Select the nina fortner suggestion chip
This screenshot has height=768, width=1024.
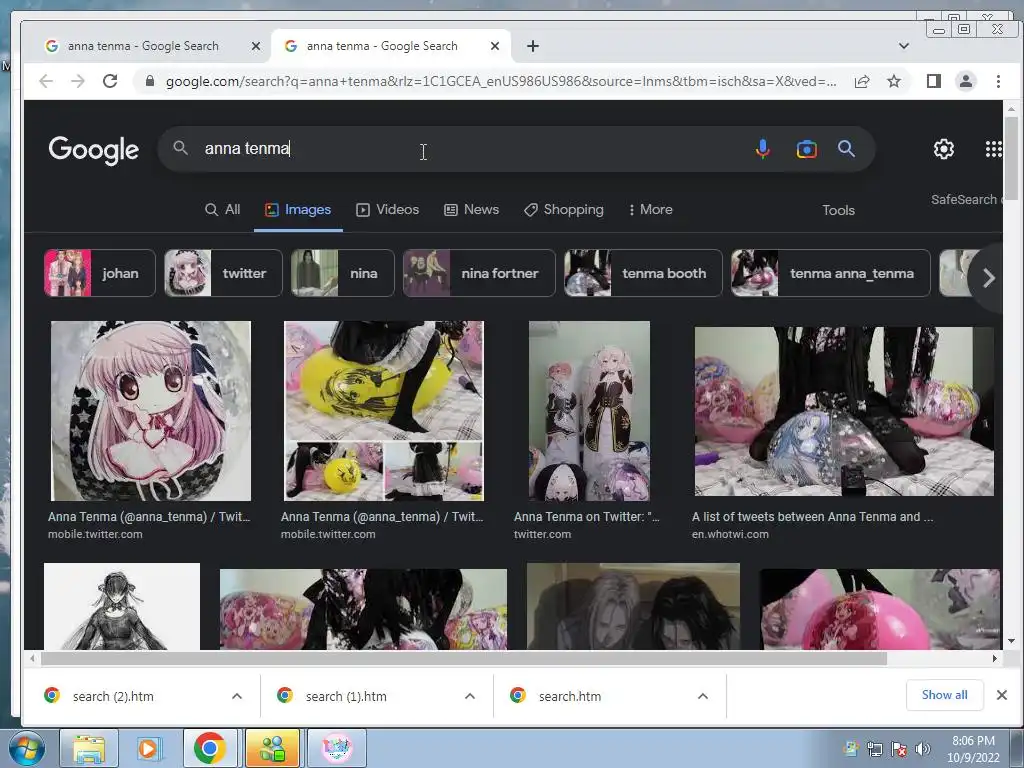(479, 273)
